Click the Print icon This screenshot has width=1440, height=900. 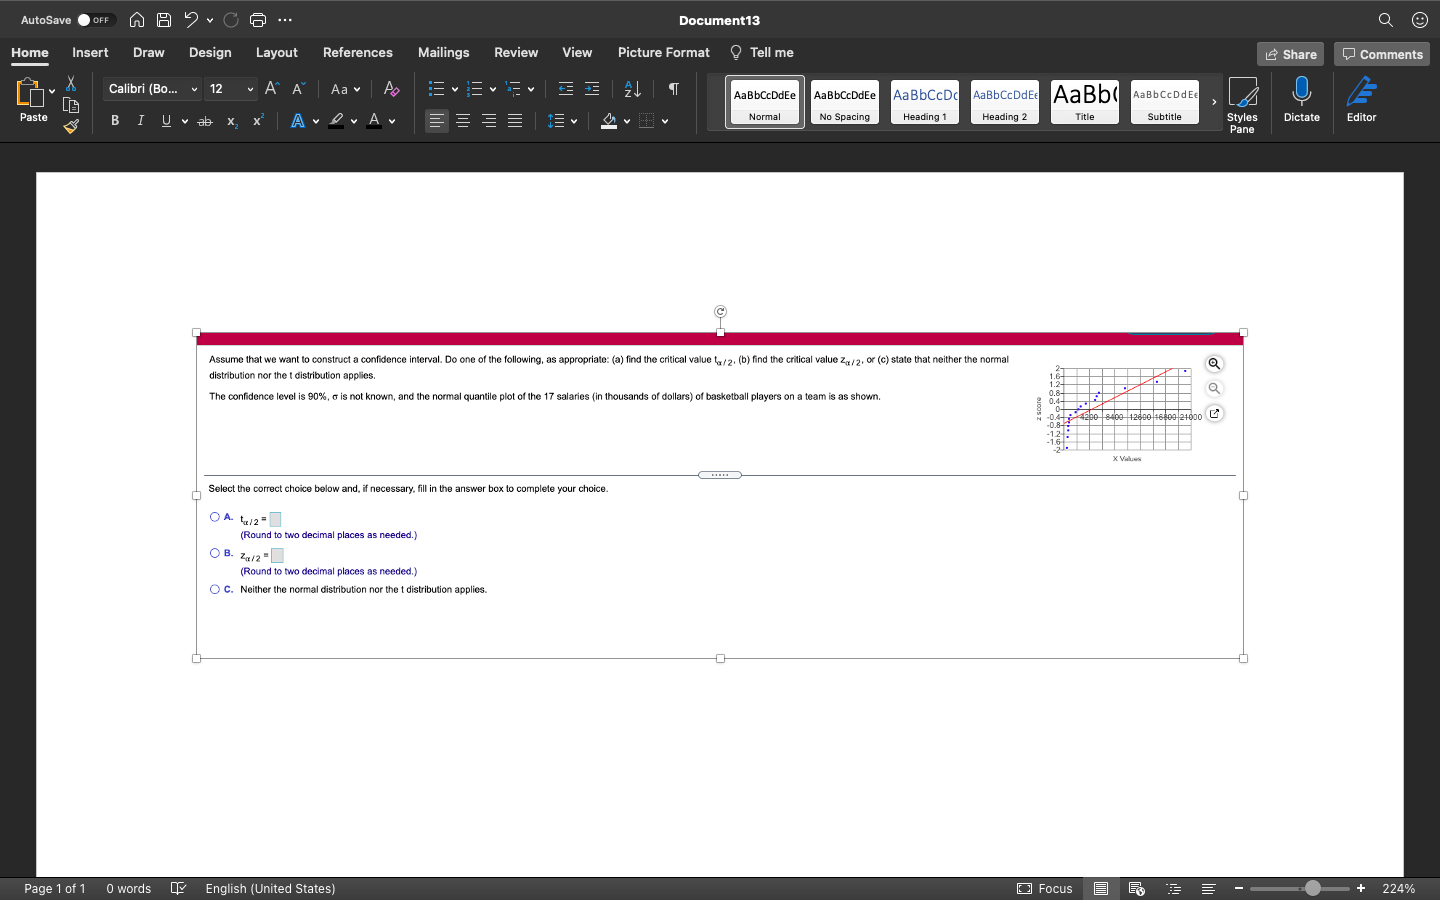(x=258, y=19)
